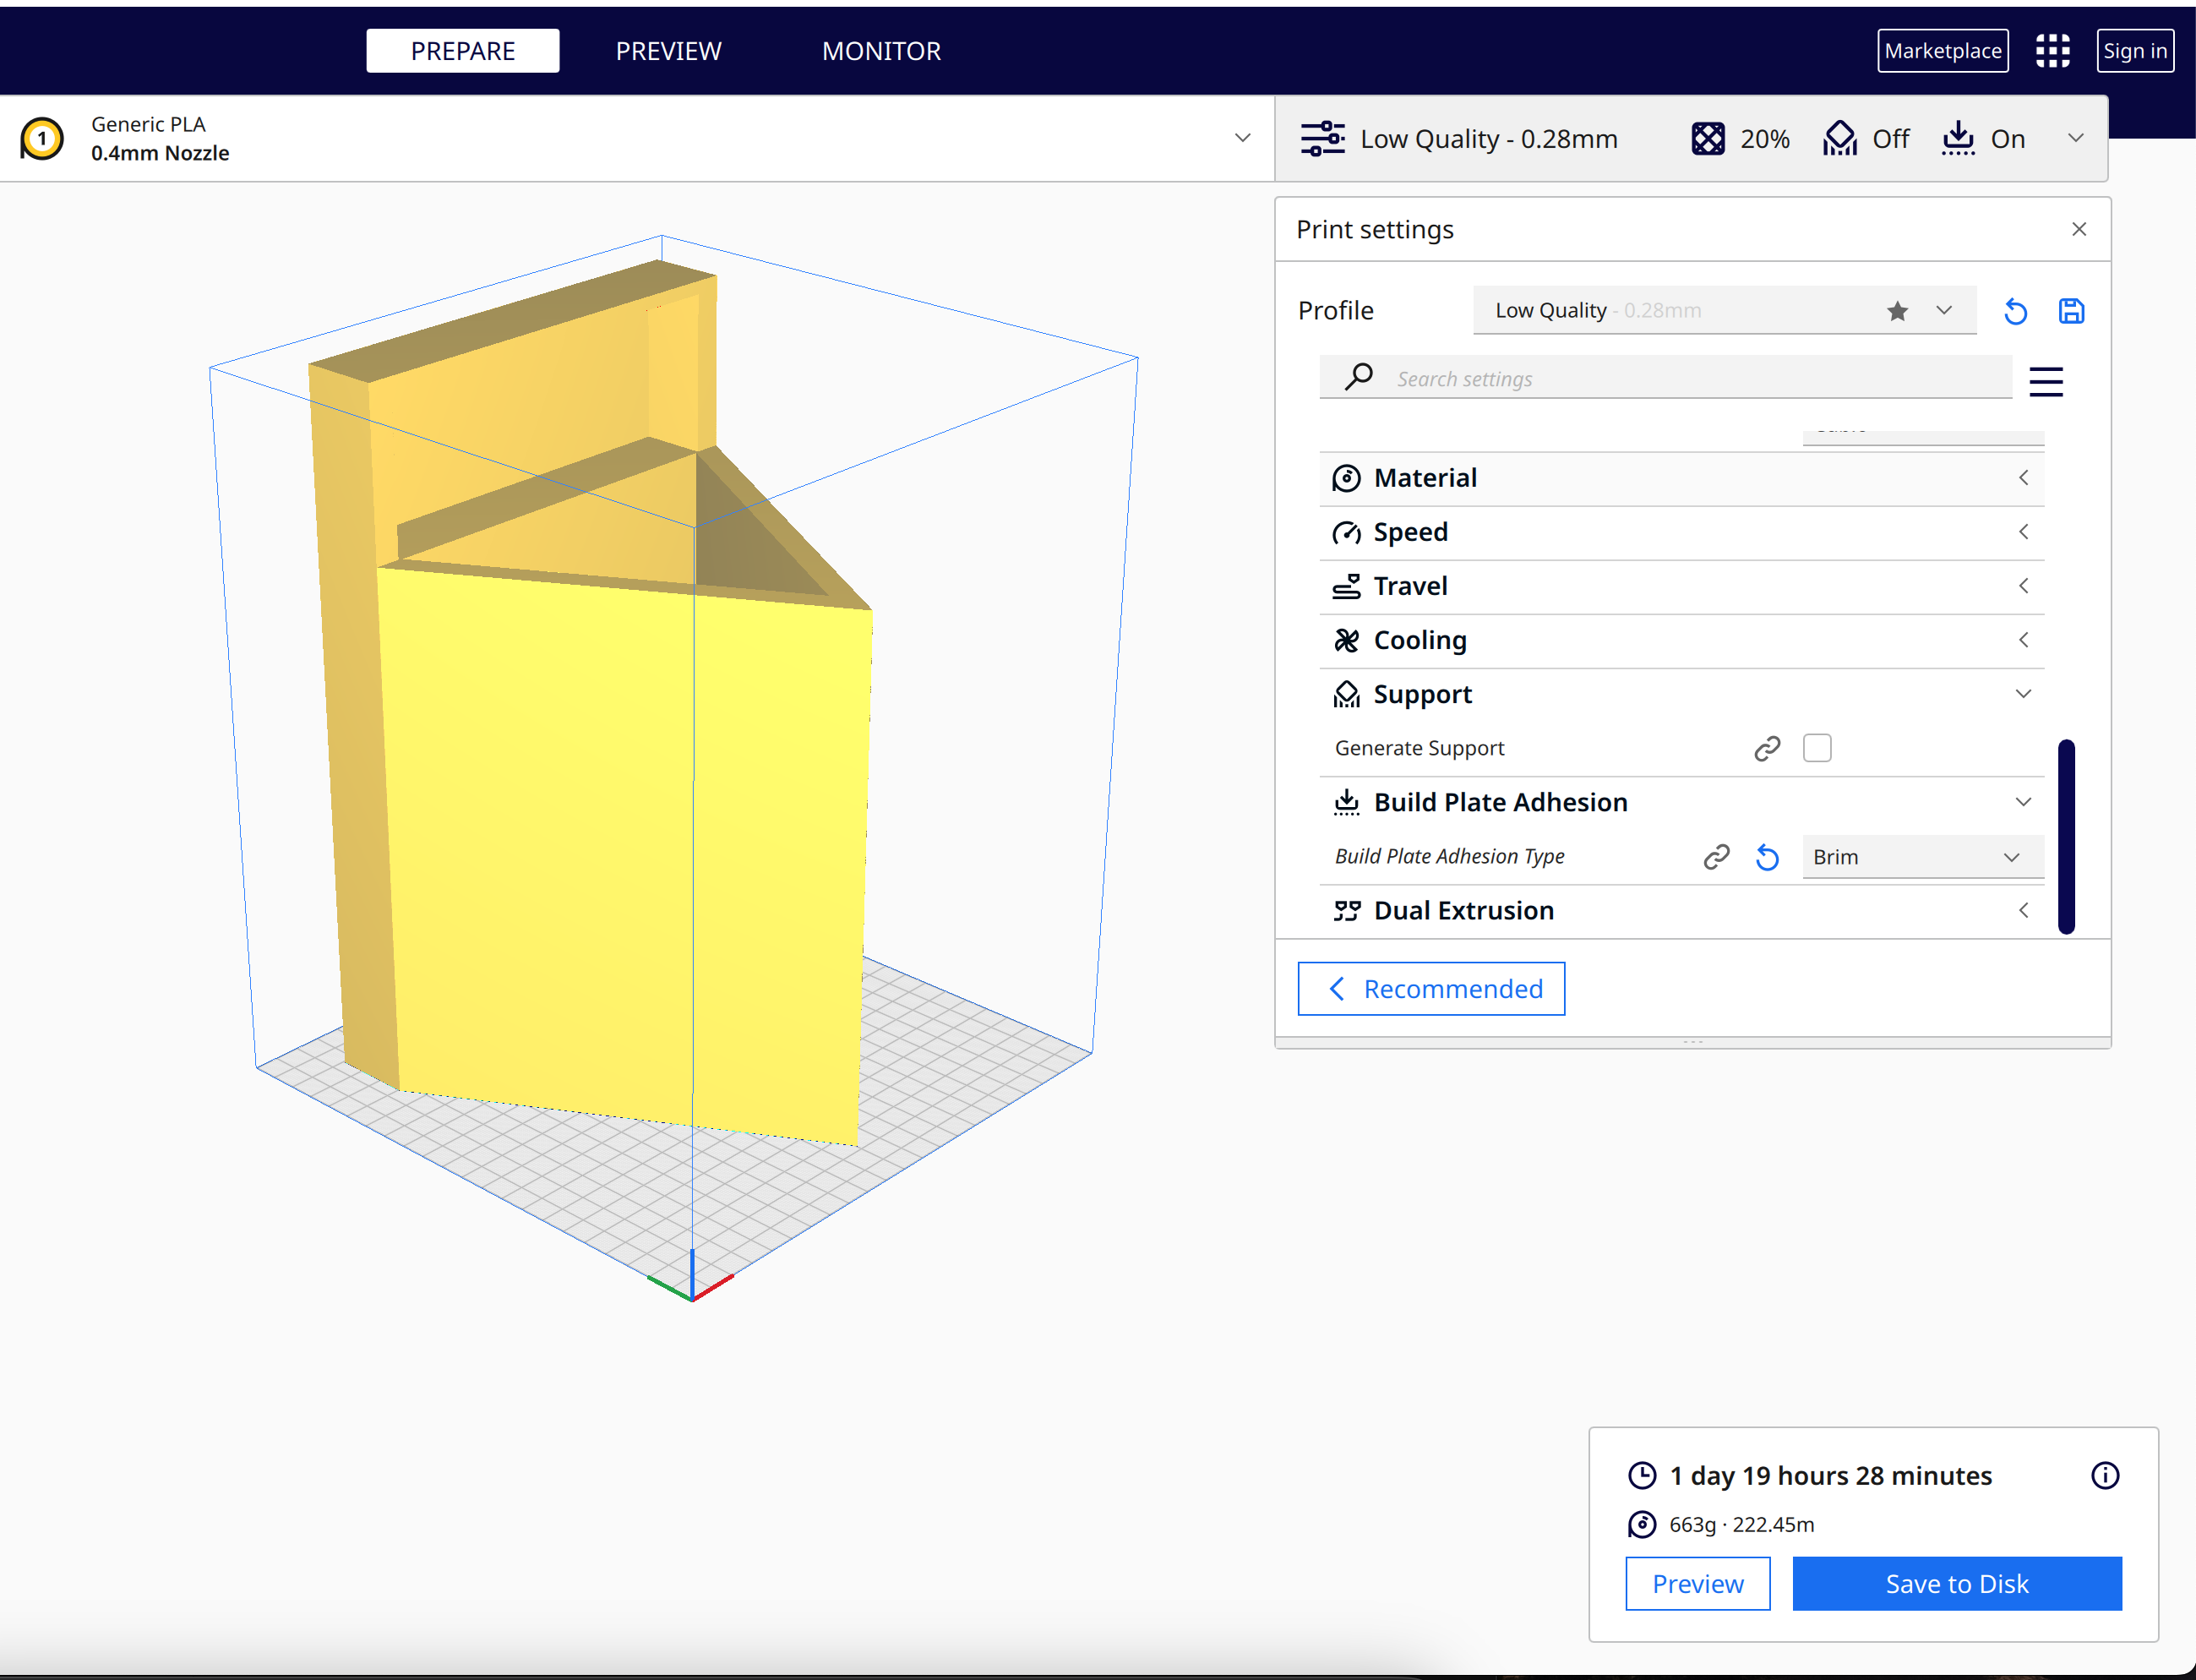
Task: Collapse the Support settings section
Action: point(2022,694)
